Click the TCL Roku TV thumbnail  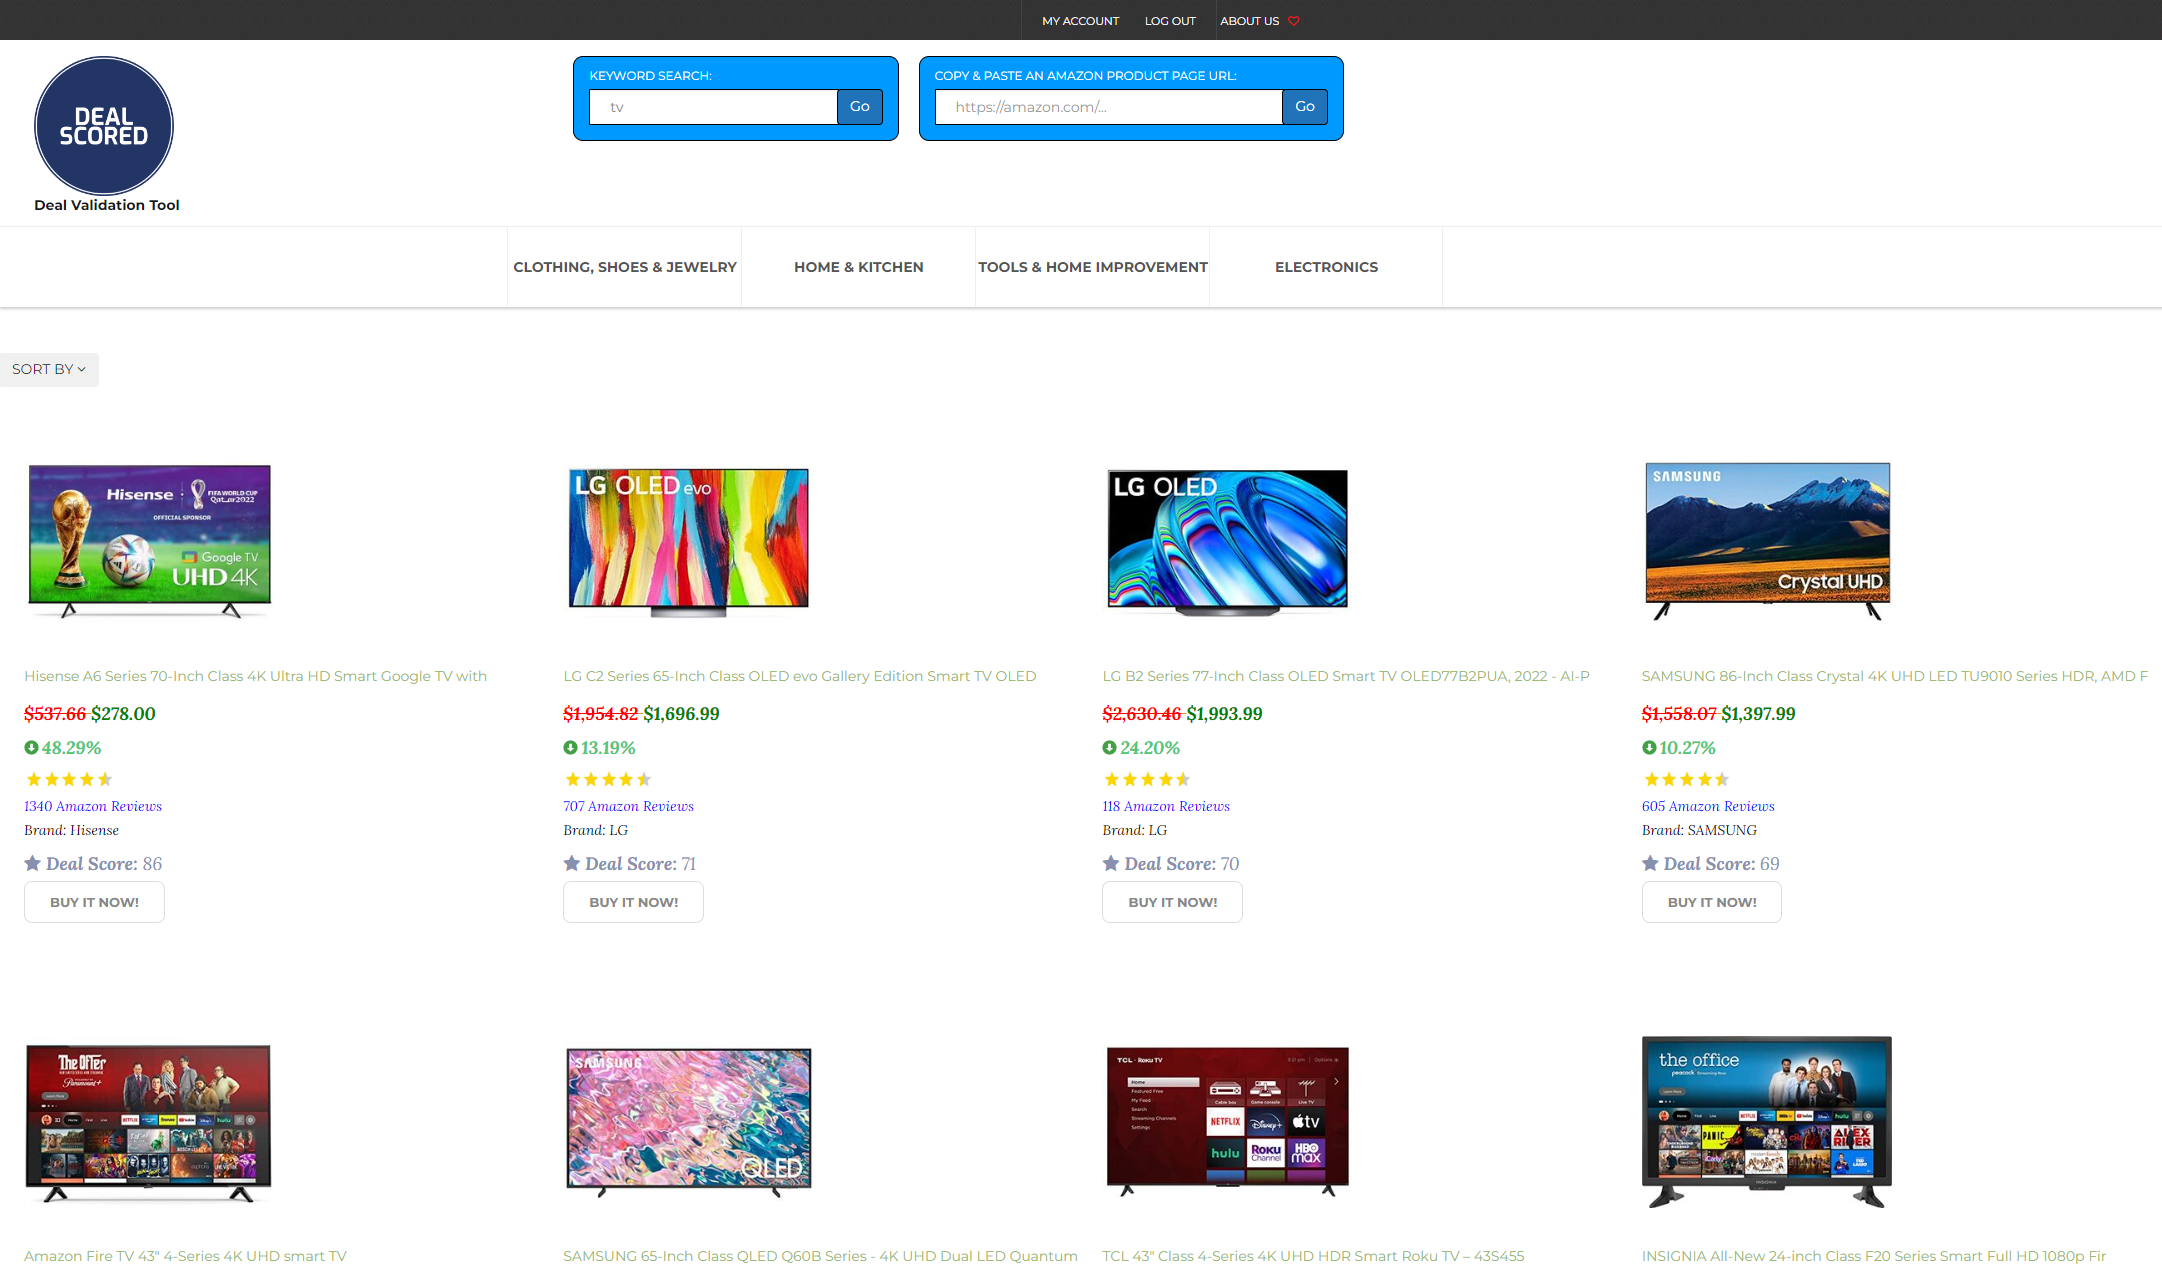1227,1121
